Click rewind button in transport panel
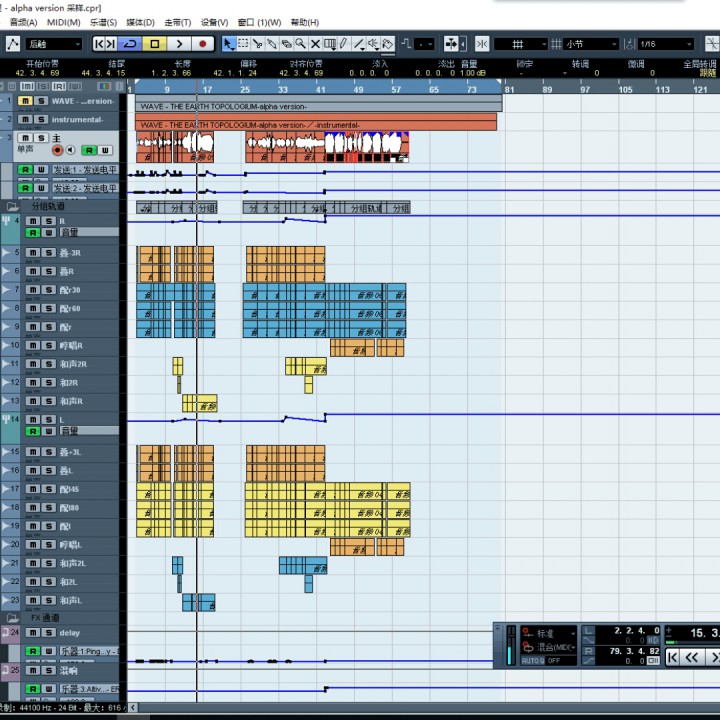Screen dimensions: 720x720 point(691,657)
